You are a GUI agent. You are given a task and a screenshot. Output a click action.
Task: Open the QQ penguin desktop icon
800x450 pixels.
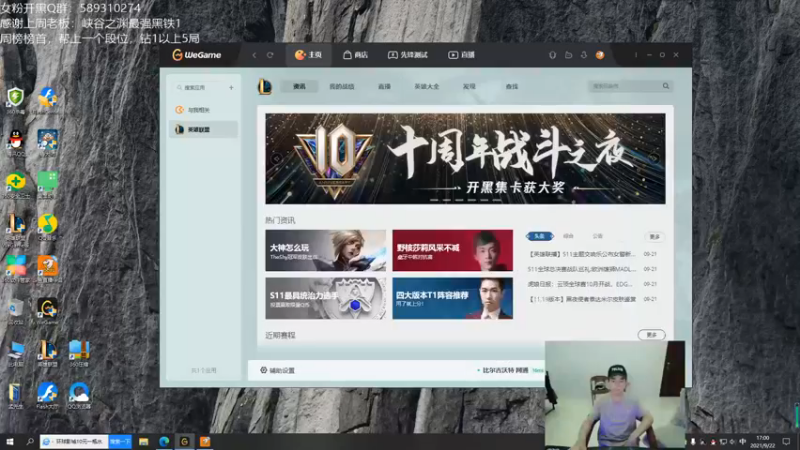pyautogui.click(x=16, y=142)
